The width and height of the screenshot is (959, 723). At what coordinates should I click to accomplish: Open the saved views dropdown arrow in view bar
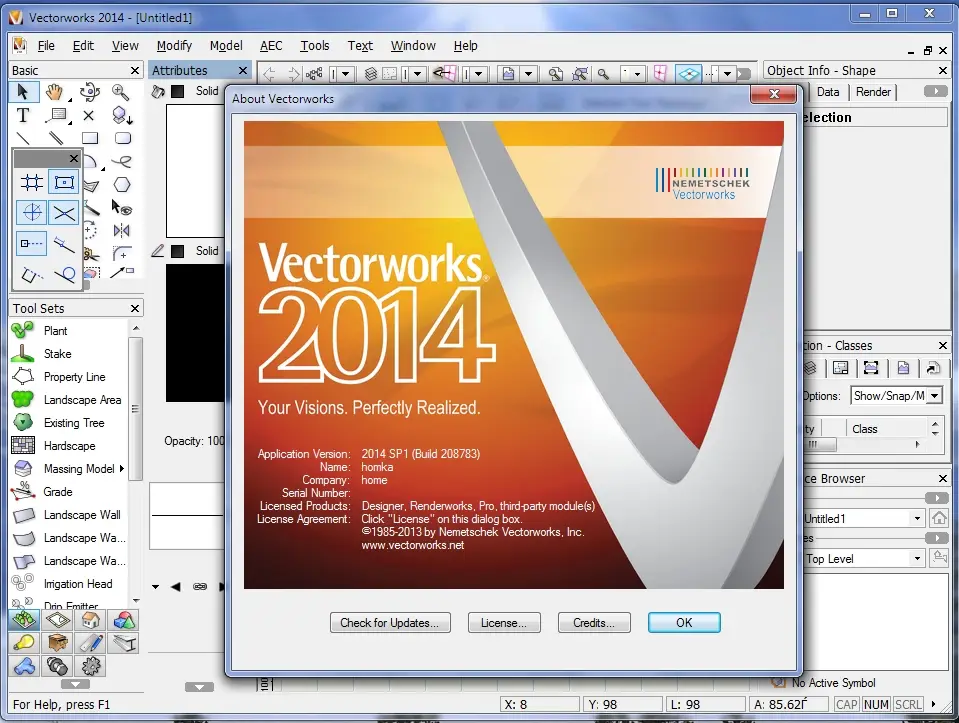(528, 74)
